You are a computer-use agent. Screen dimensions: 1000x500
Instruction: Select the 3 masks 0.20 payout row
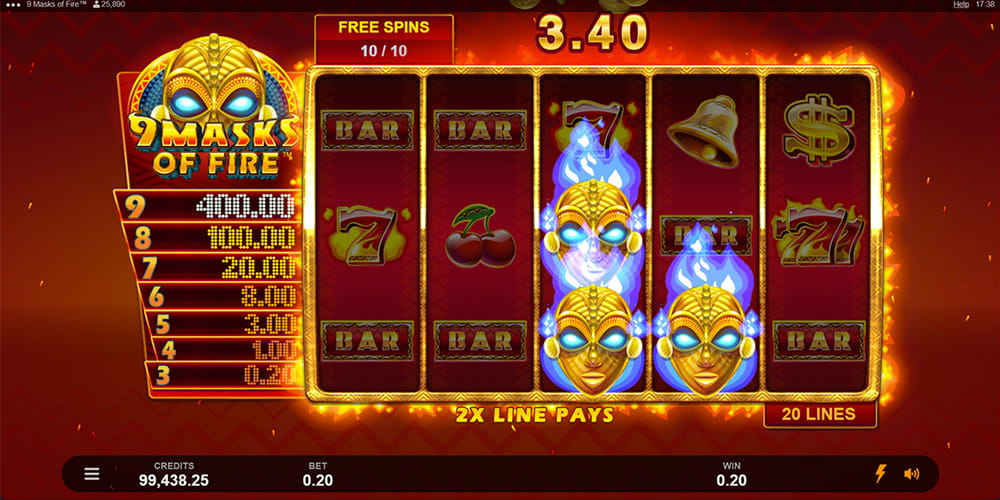click(223, 374)
